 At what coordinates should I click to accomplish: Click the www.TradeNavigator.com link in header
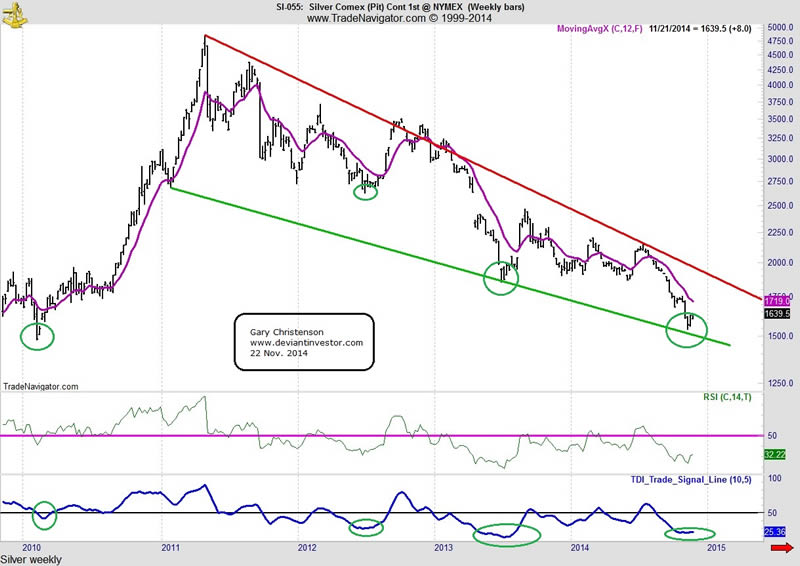[366, 18]
